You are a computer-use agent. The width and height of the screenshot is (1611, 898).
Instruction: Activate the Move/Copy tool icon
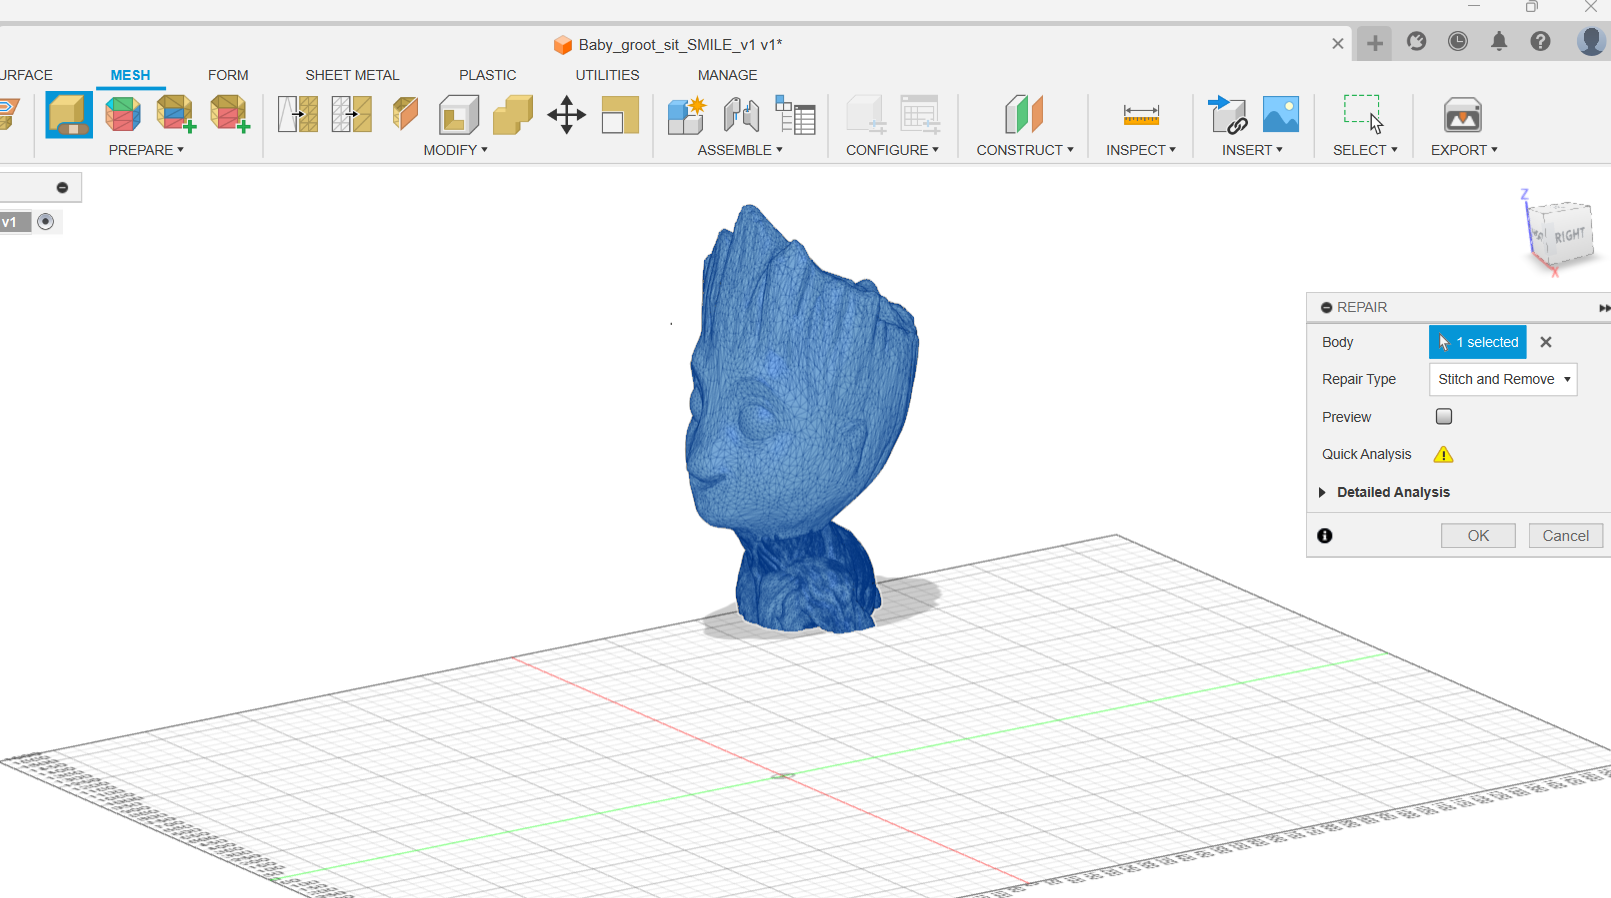tap(567, 114)
